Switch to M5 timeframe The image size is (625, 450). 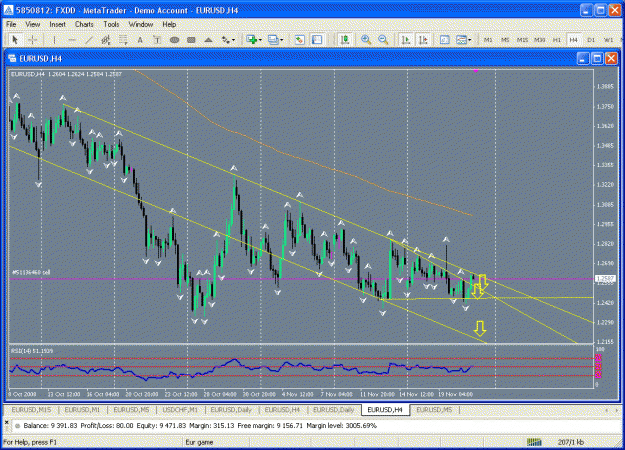pos(505,40)
